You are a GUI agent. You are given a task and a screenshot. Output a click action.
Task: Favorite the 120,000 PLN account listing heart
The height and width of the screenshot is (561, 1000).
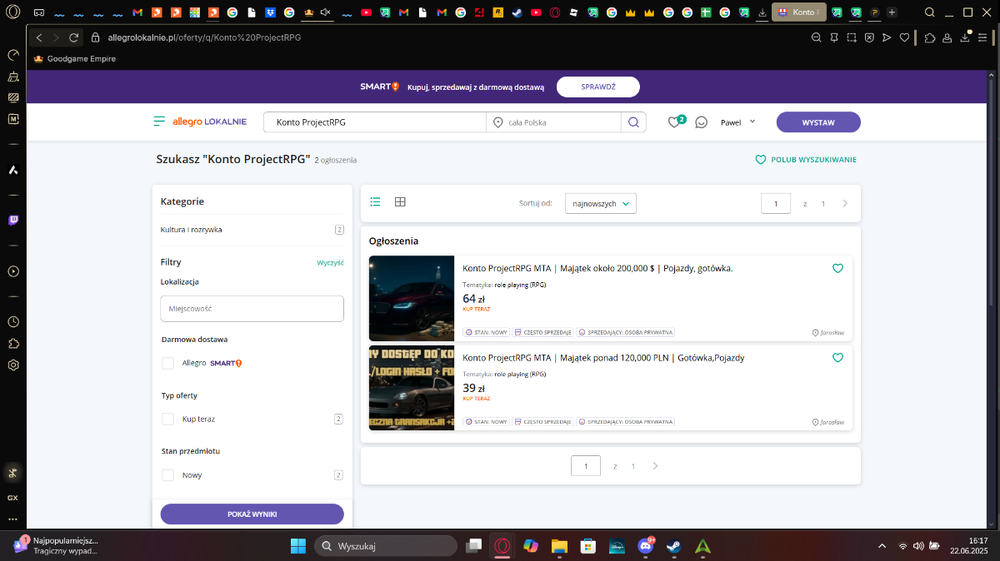click(x=837, y=358)
